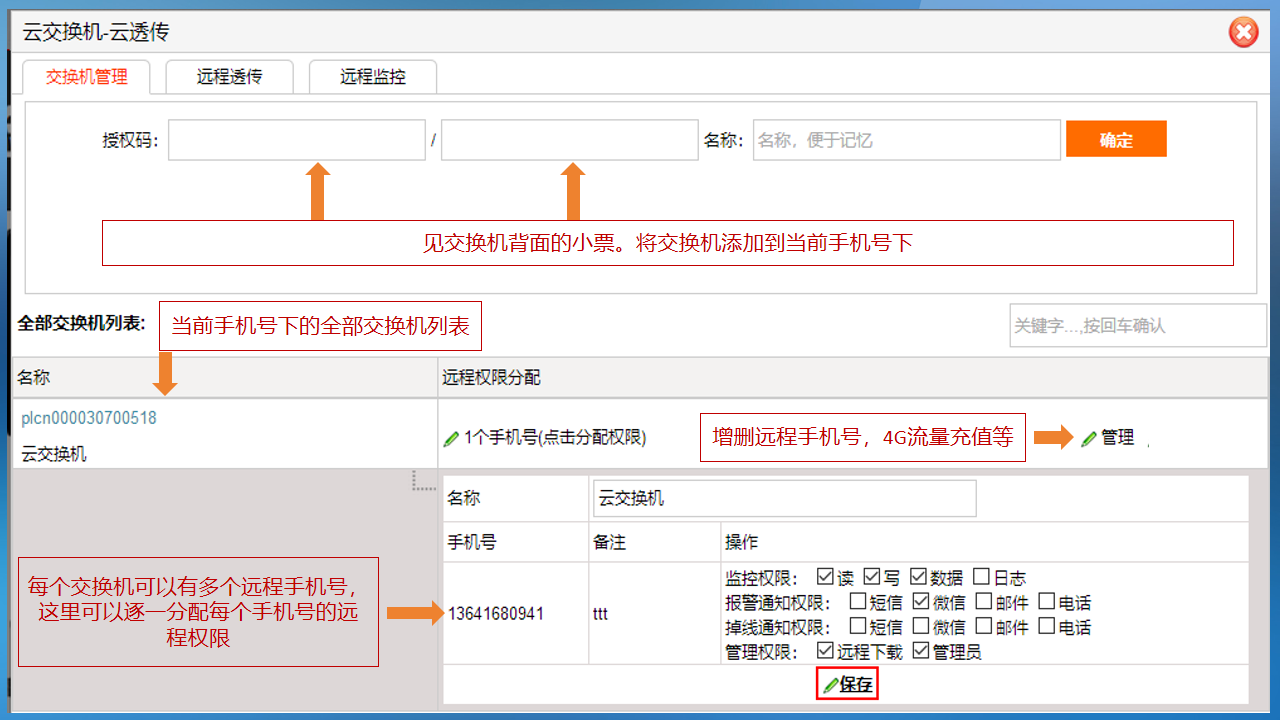Enable 掉线通知权限 微信 checkbox
Viewport: 1280px width, 720px height.
920,627
